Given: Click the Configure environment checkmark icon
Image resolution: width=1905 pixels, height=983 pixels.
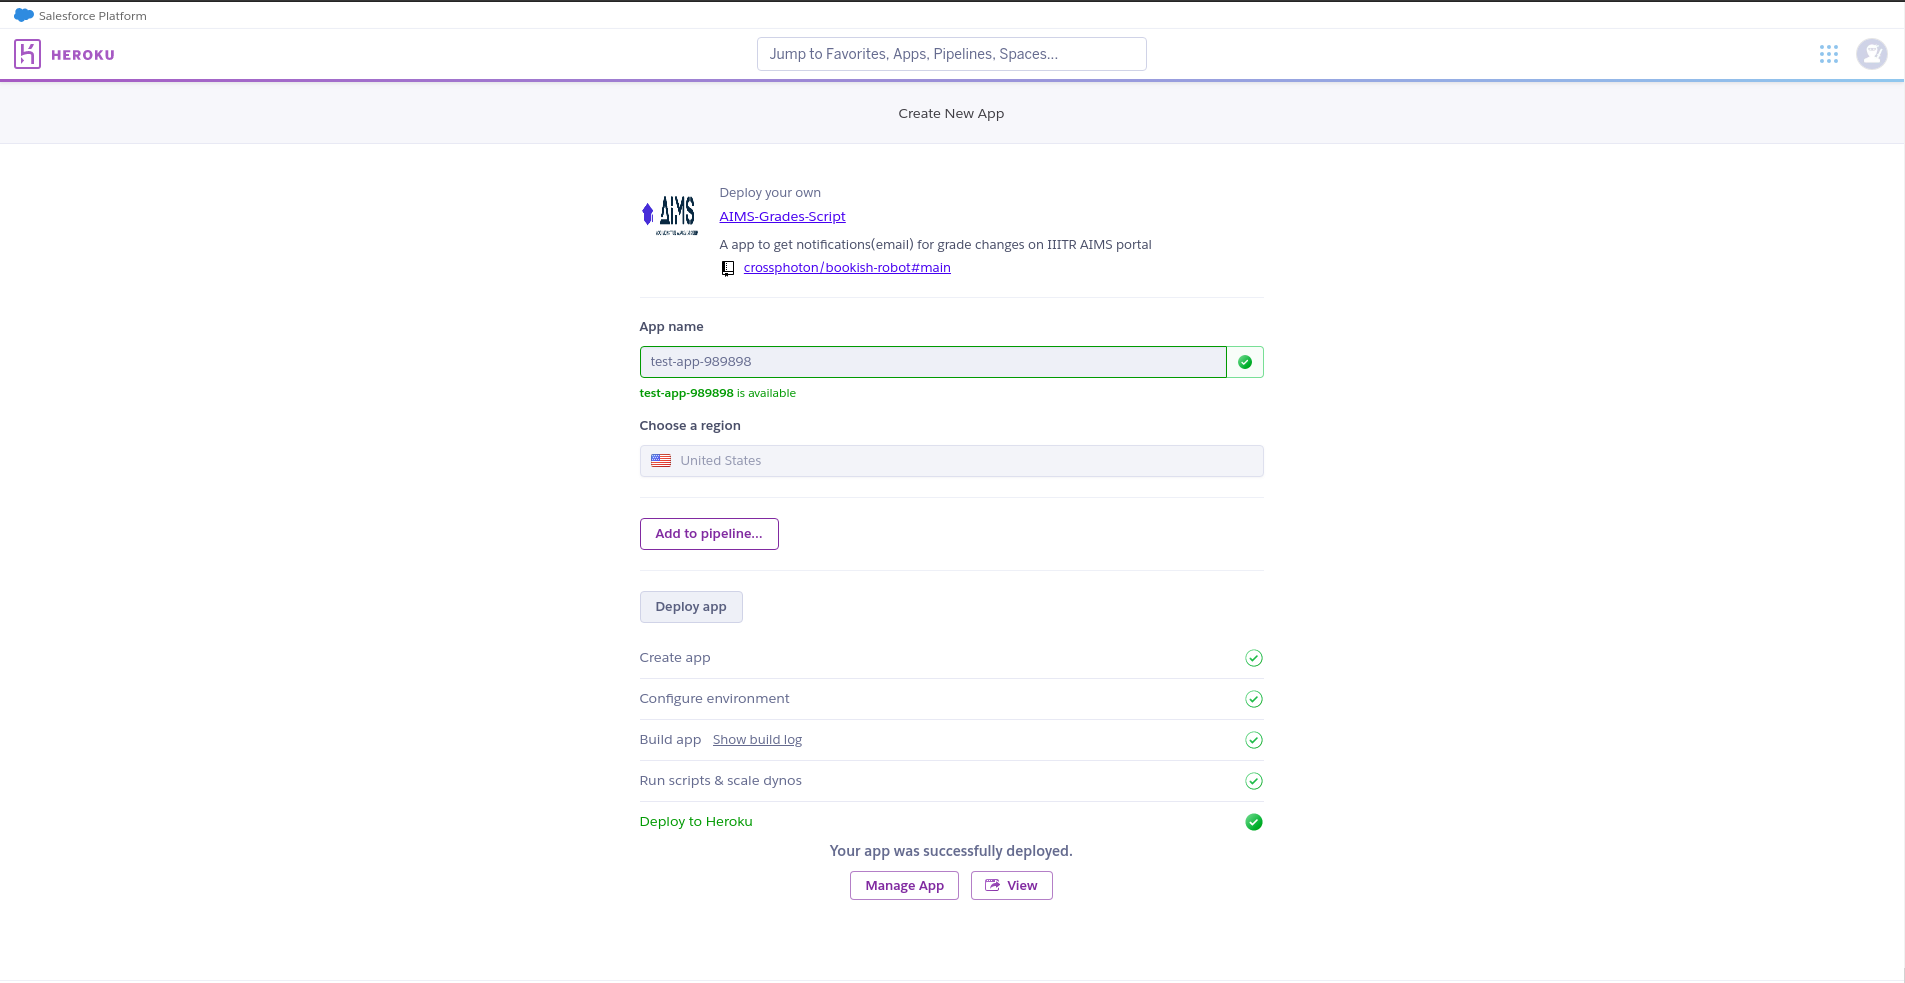Looking at the screenshot, I should pos(1254,699).
